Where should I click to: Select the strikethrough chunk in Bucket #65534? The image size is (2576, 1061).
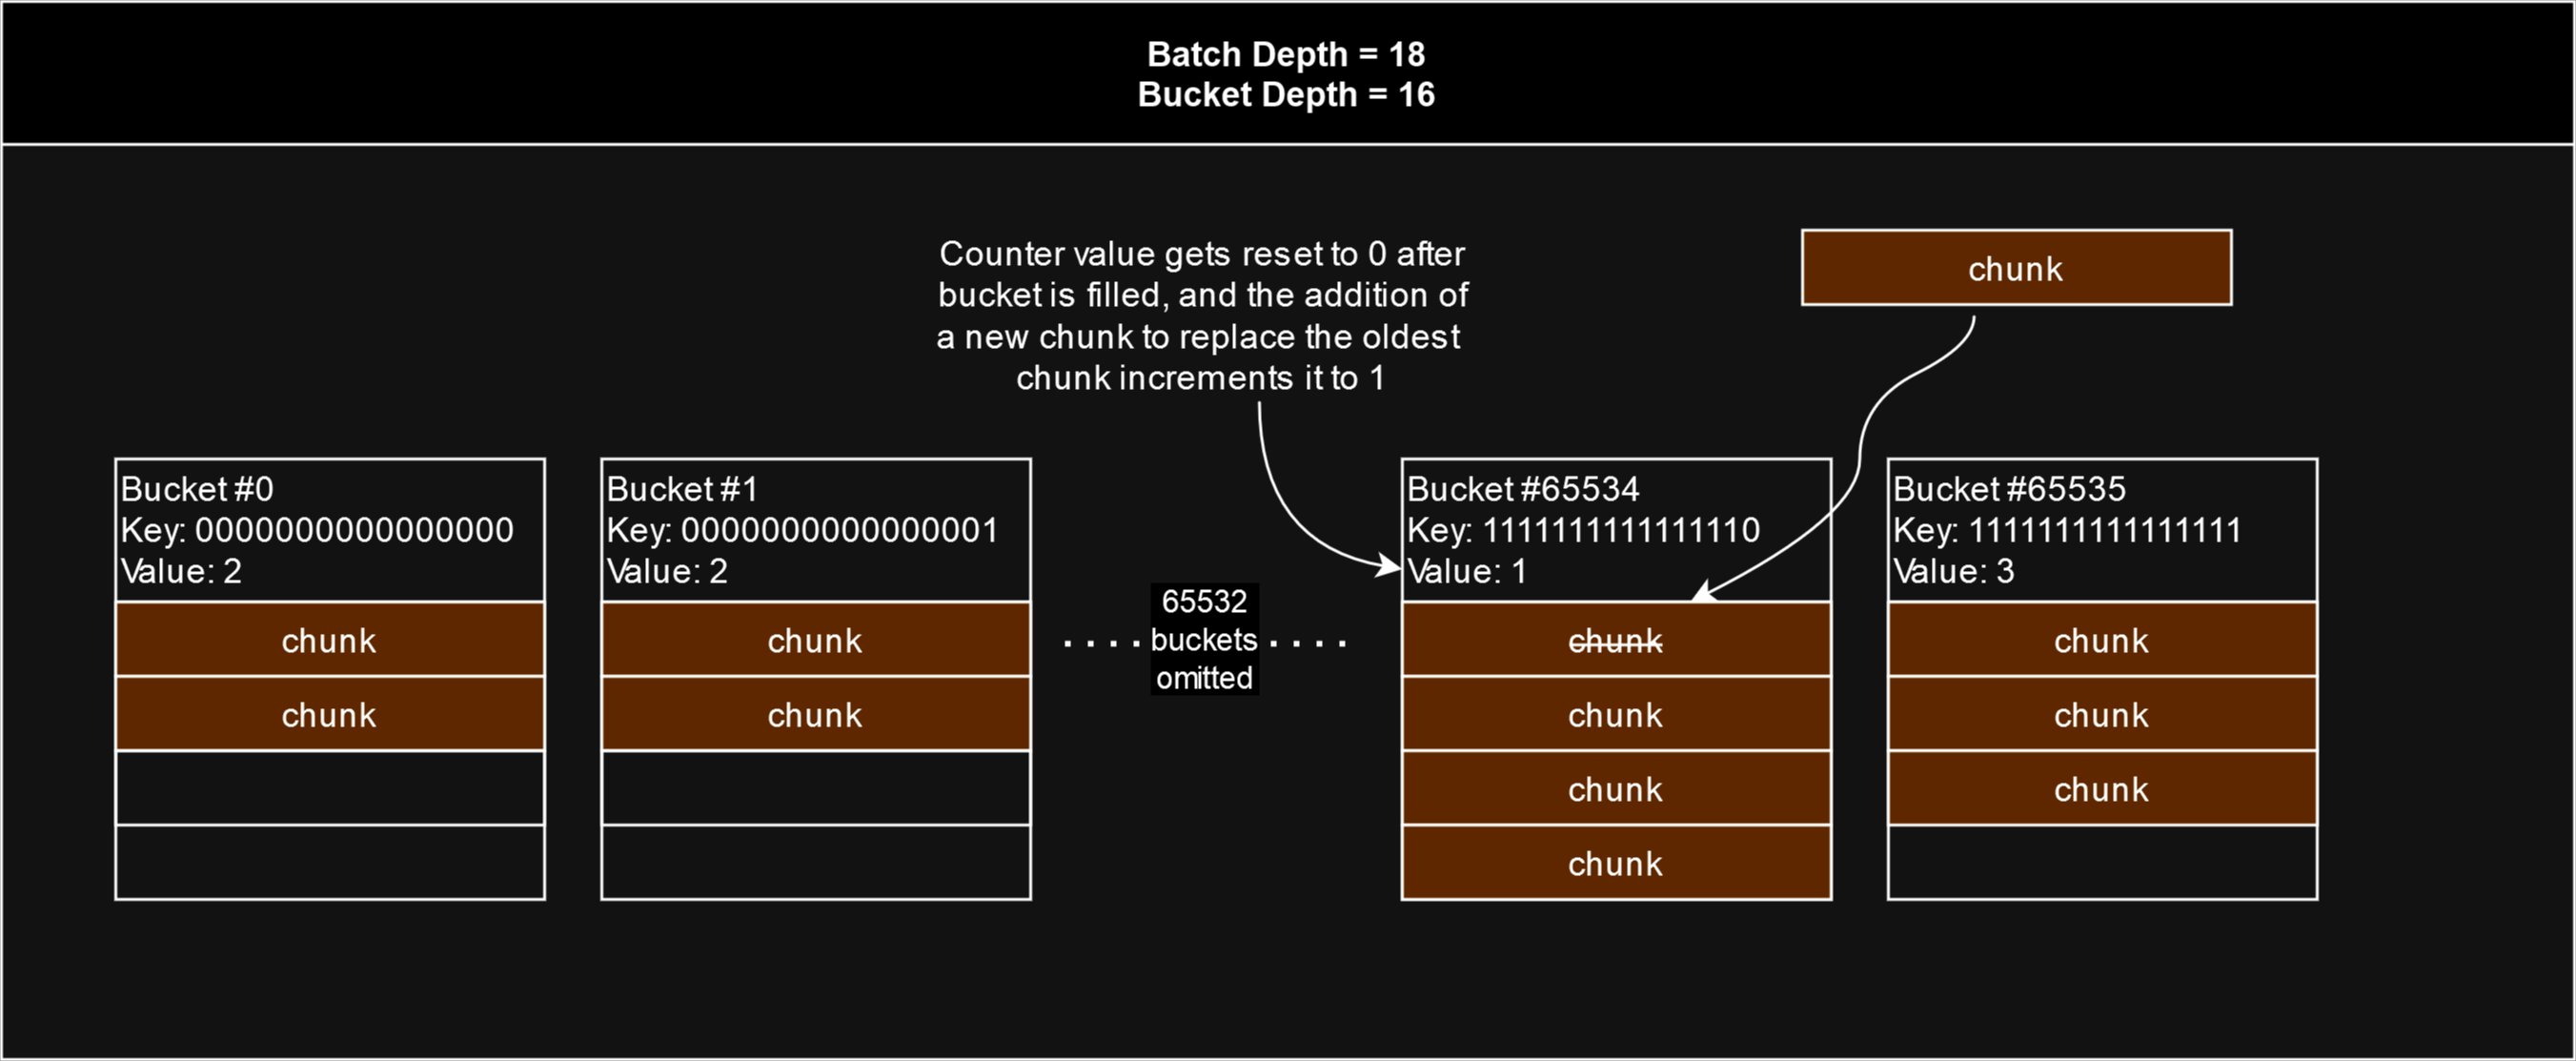(x=1615, y=640)
